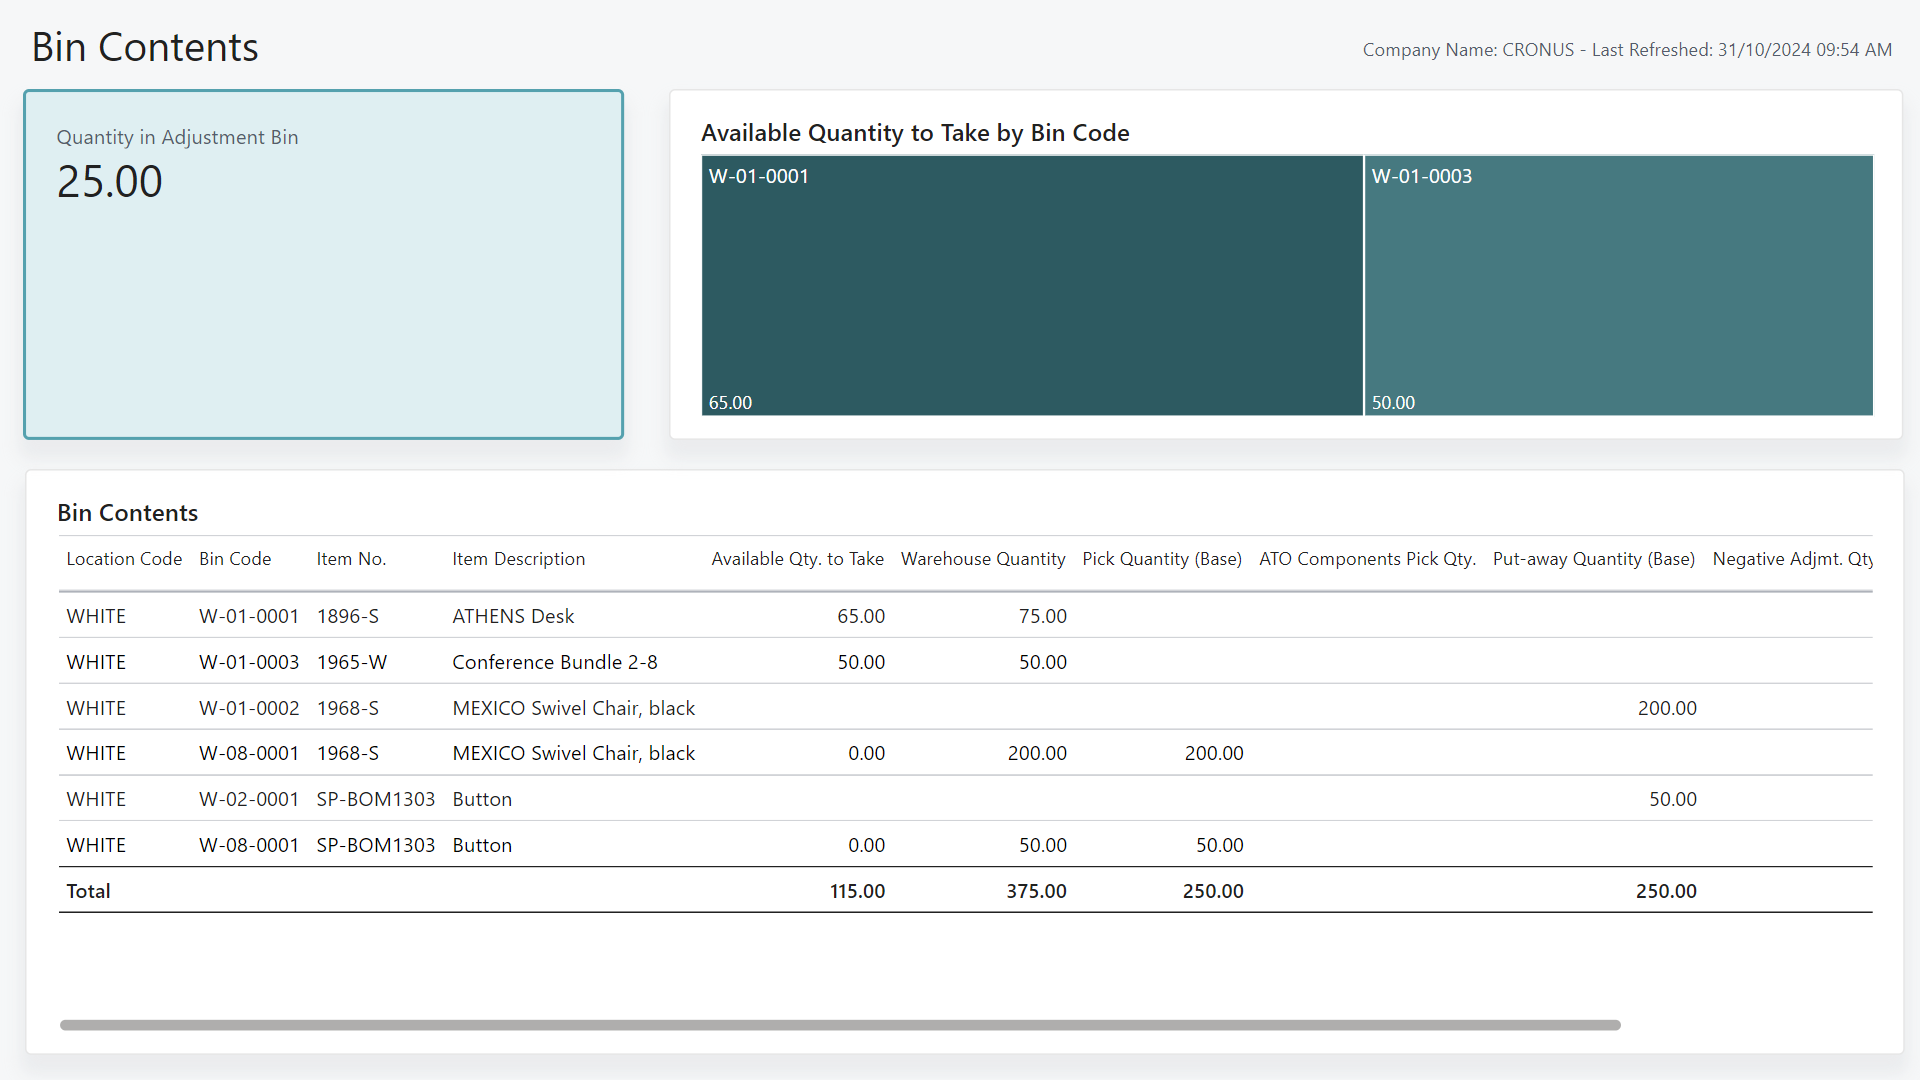
Task: Click the Available Quantity to Take by Bin Code title
Action: (915, 133)
